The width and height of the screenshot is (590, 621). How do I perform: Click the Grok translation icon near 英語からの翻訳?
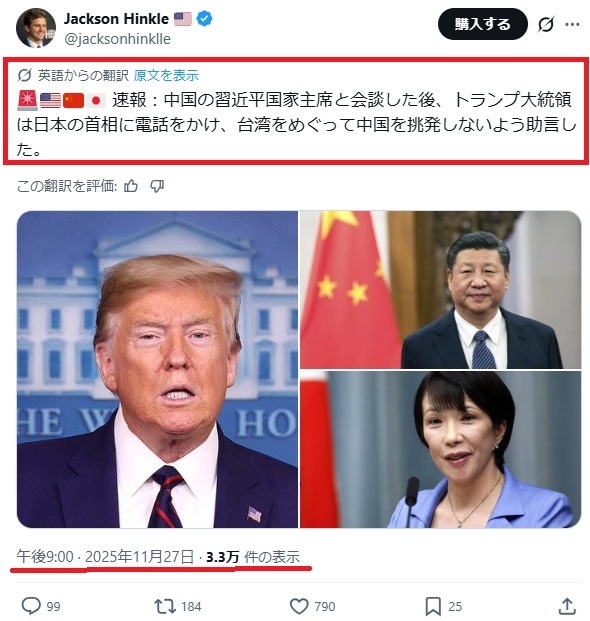tap(25, 74)
